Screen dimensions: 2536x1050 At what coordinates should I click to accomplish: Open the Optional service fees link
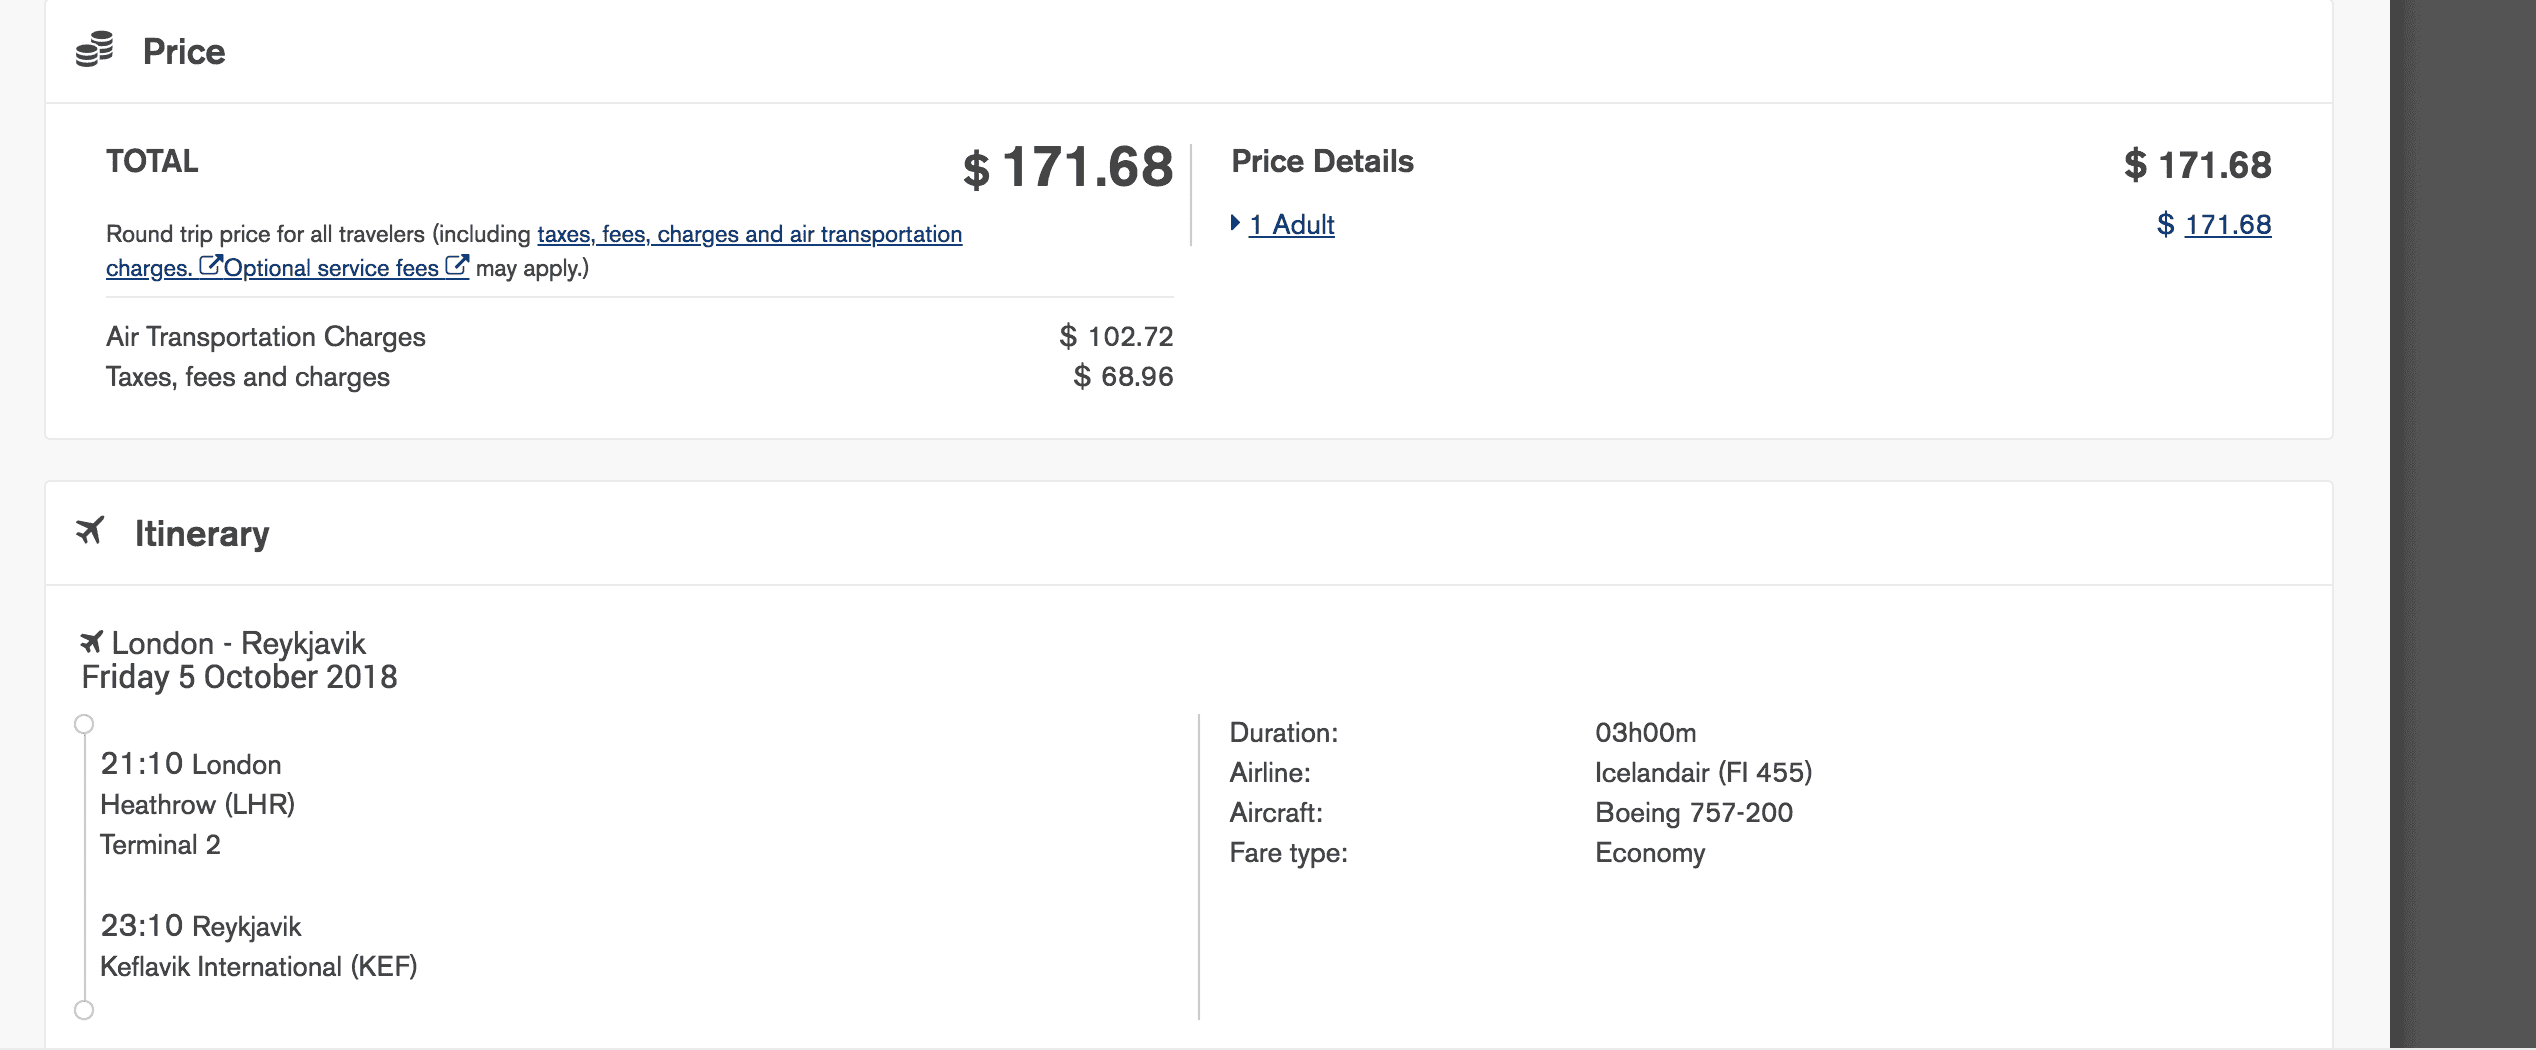(331, 268)
